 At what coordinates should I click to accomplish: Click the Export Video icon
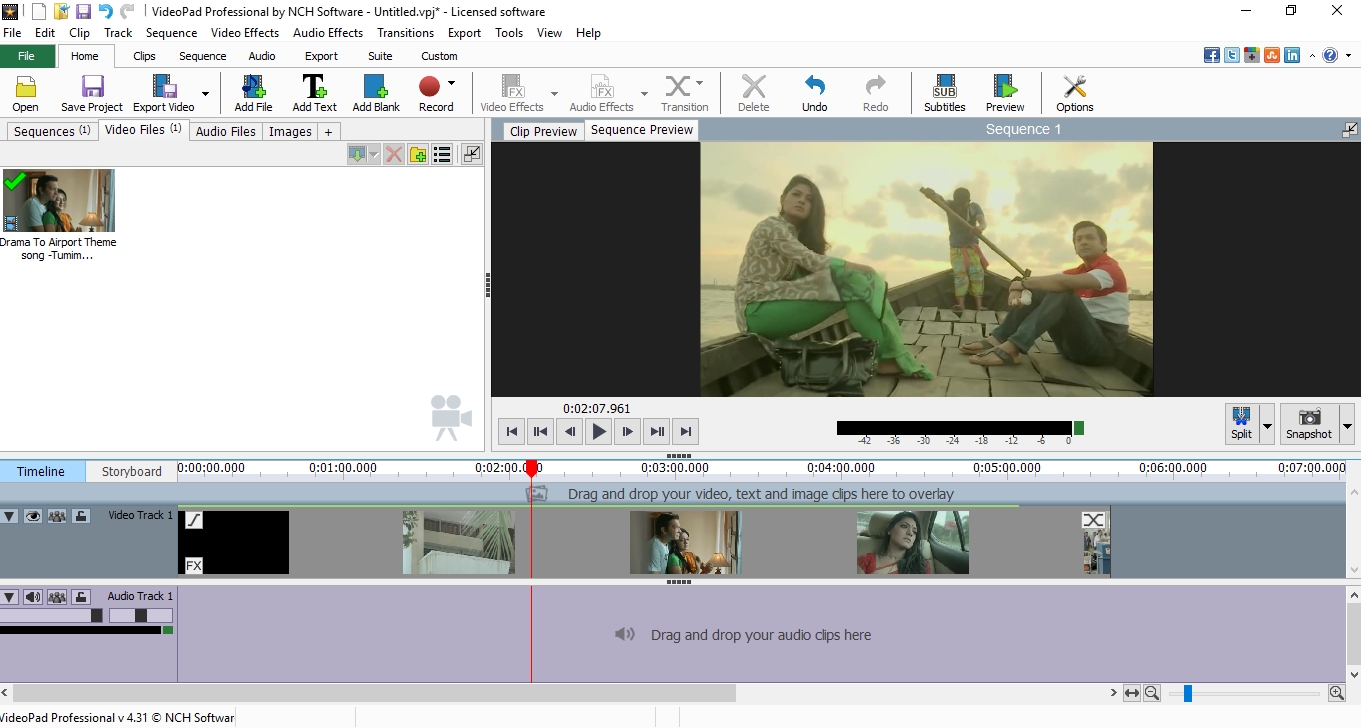click(164, 93)
